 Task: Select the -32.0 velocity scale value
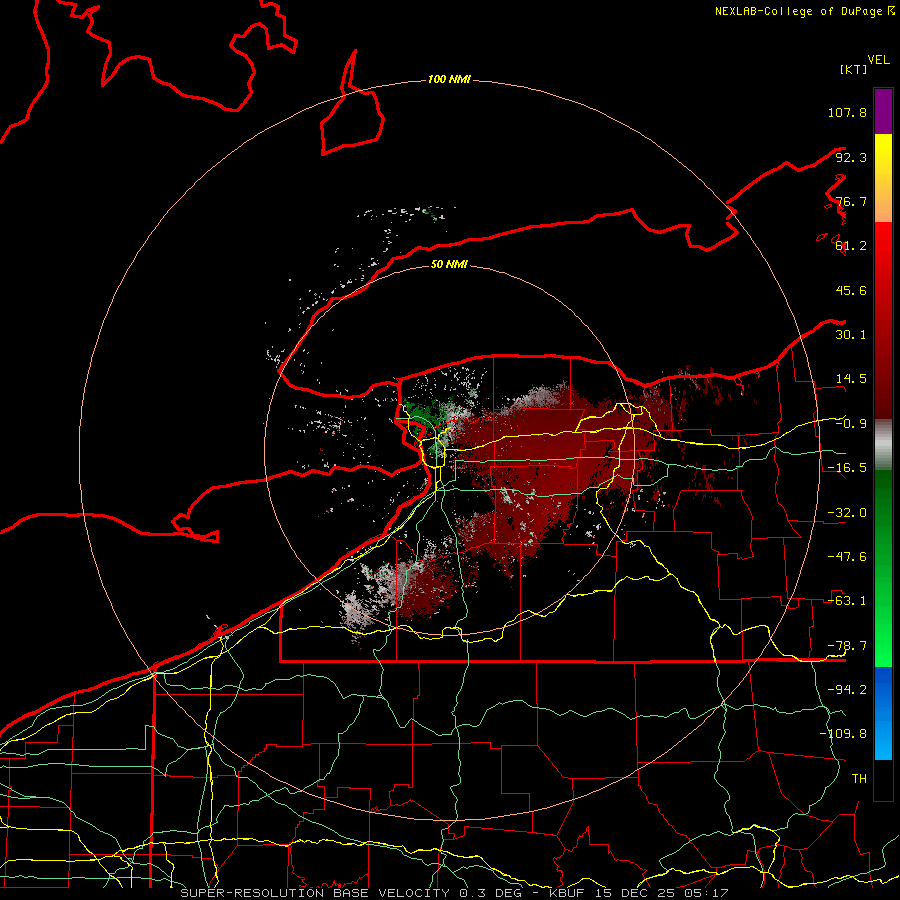(847, 513)
